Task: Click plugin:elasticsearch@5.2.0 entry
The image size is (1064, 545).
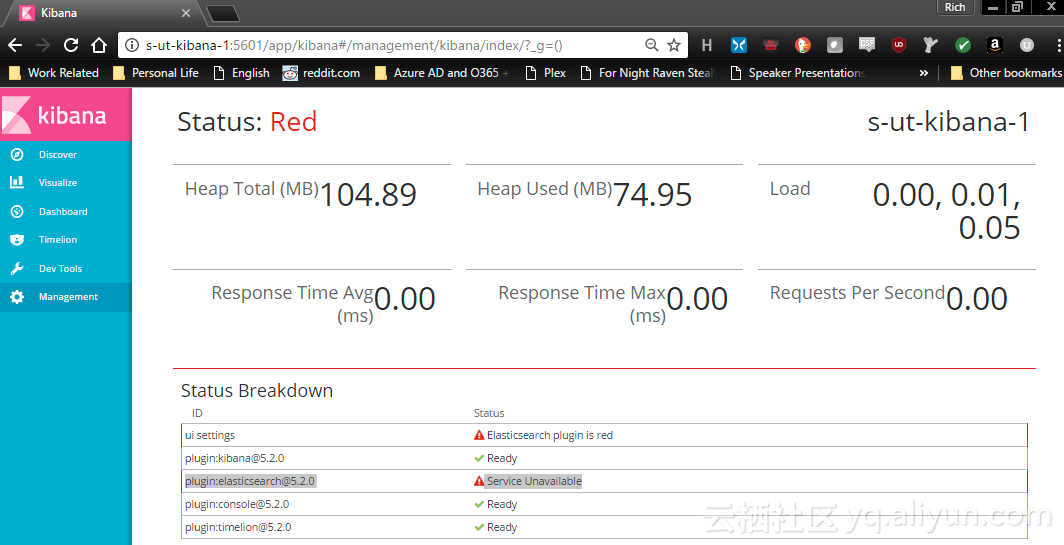Action: (x=250, y=481)
